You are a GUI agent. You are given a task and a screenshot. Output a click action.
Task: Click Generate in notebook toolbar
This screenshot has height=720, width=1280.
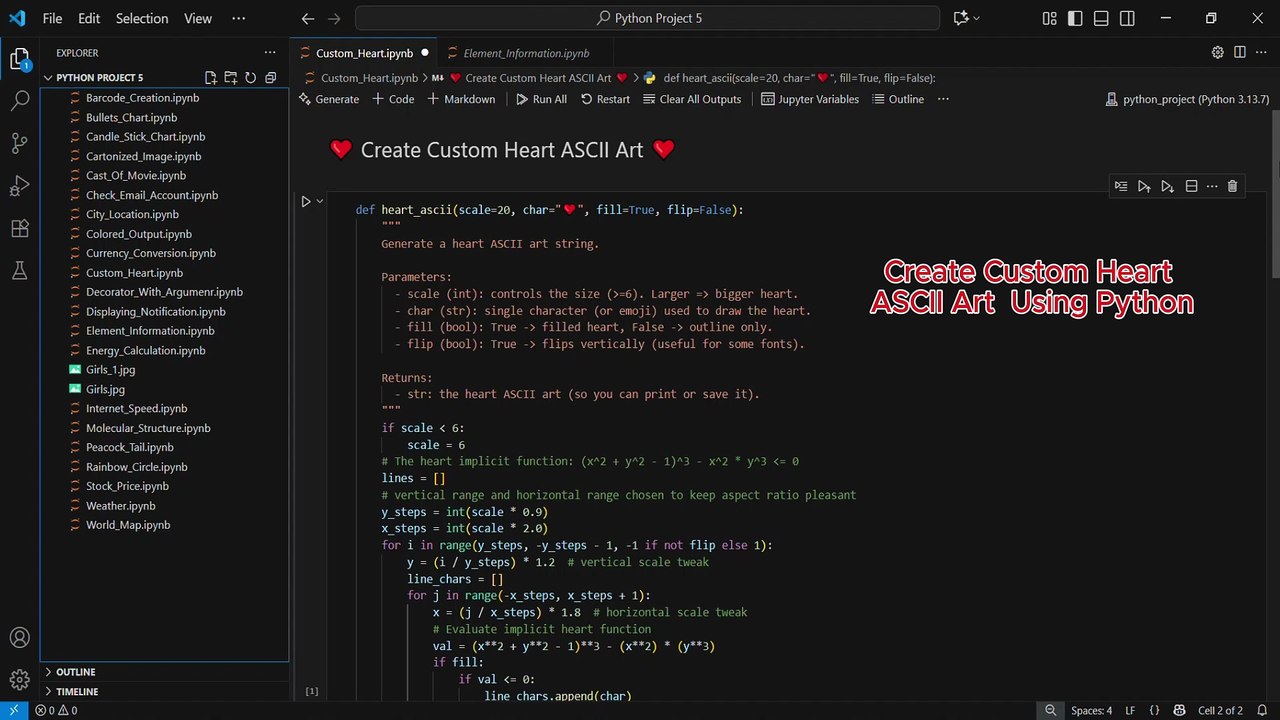pos(329,99)
